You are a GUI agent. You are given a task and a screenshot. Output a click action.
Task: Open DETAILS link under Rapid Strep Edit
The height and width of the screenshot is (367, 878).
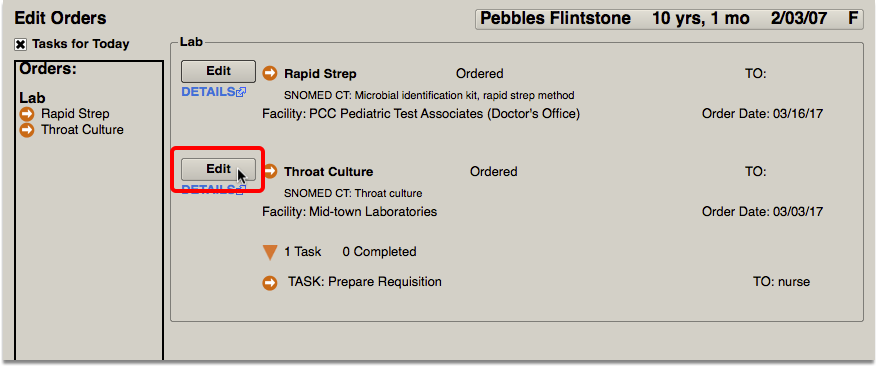(208, 92)
